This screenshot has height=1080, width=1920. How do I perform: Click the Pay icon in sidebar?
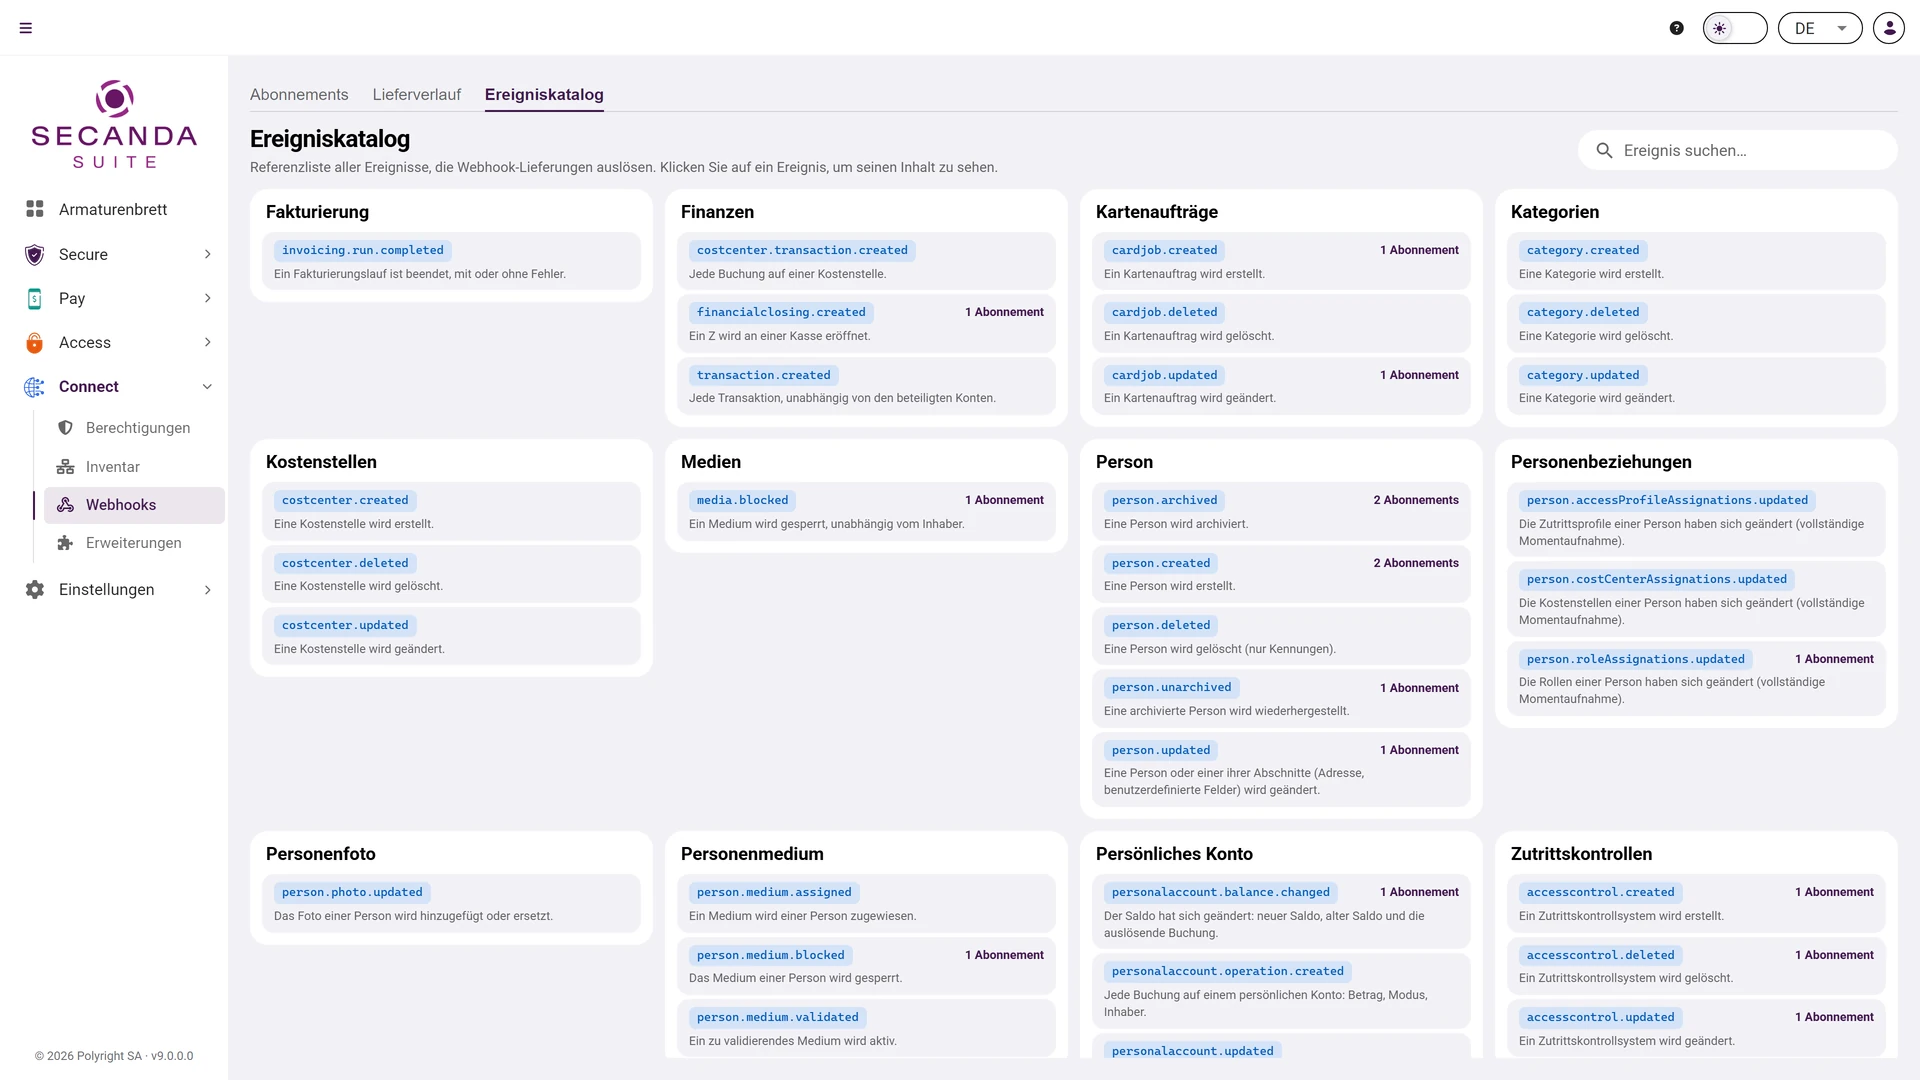(x=35, y=298)
